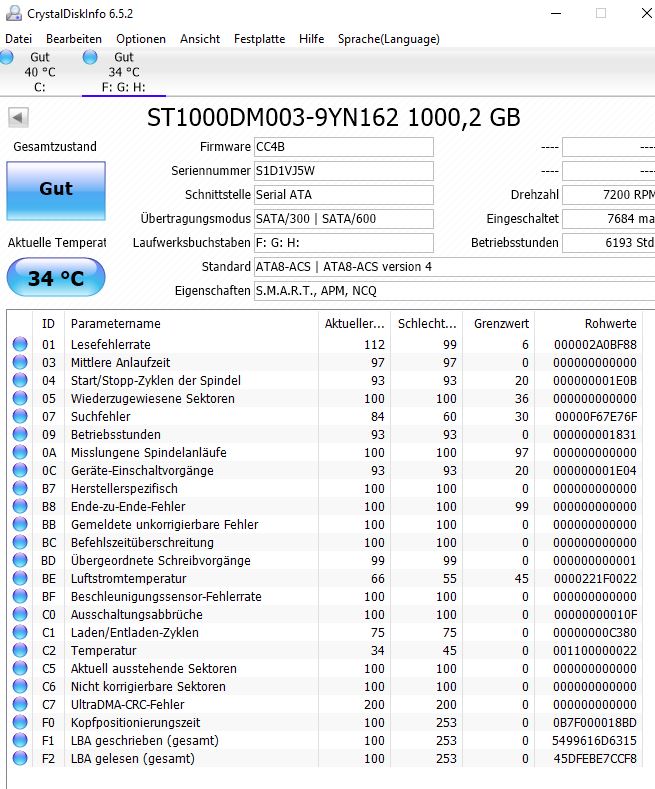The height and width of the screenshot is (789, 655).
Task: Click the Parametername column header
Action: [191, 324]
